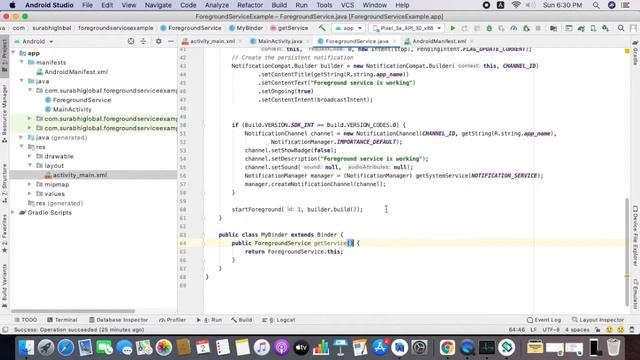Open the Profile app gauge icon
Image resolution: width=640 pixels, height=360 pixels.
tap(513, 28)
